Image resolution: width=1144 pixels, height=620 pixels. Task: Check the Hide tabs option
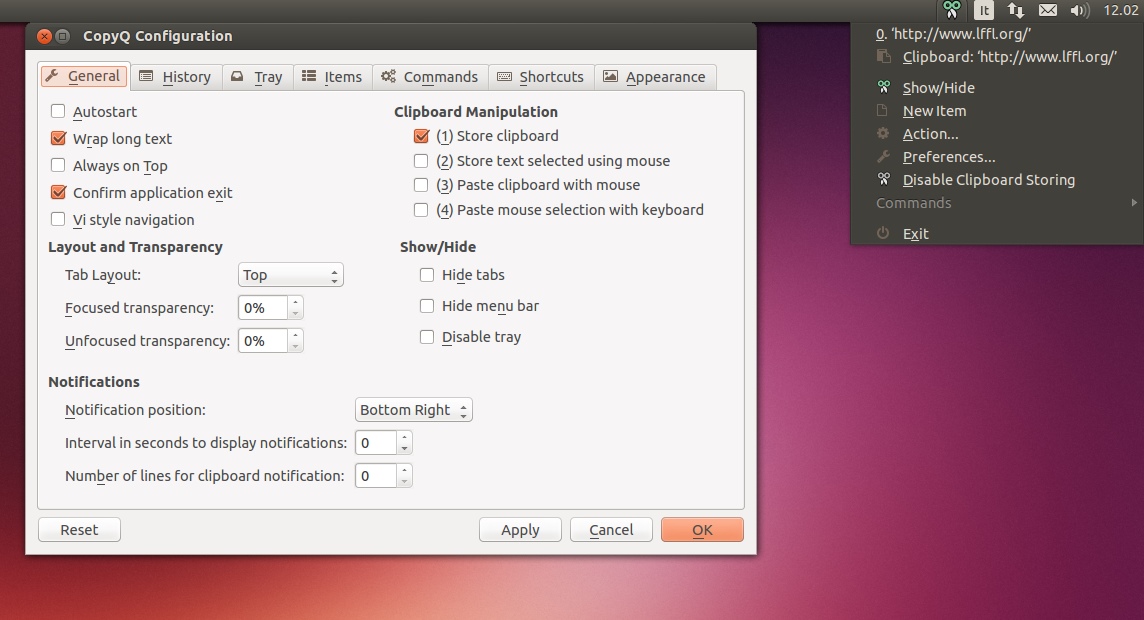click(x=427, y=274)
